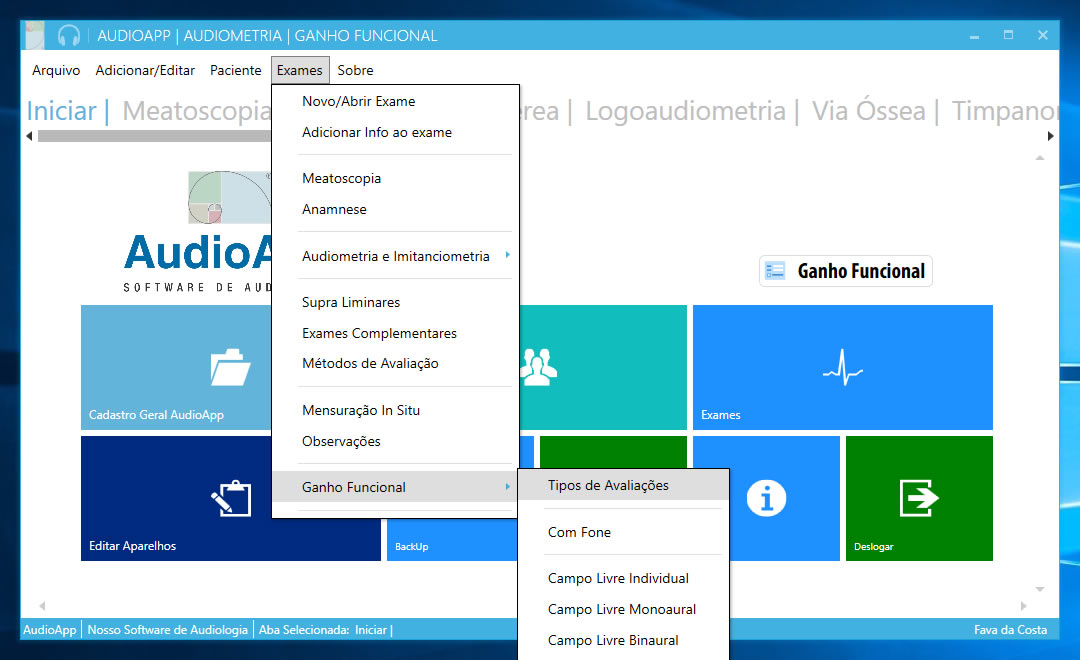Viewport: 1080px width, 660px height.
Task: Click the gray tab strip scrollbar thumb
Action: click(x=155, y=136)
